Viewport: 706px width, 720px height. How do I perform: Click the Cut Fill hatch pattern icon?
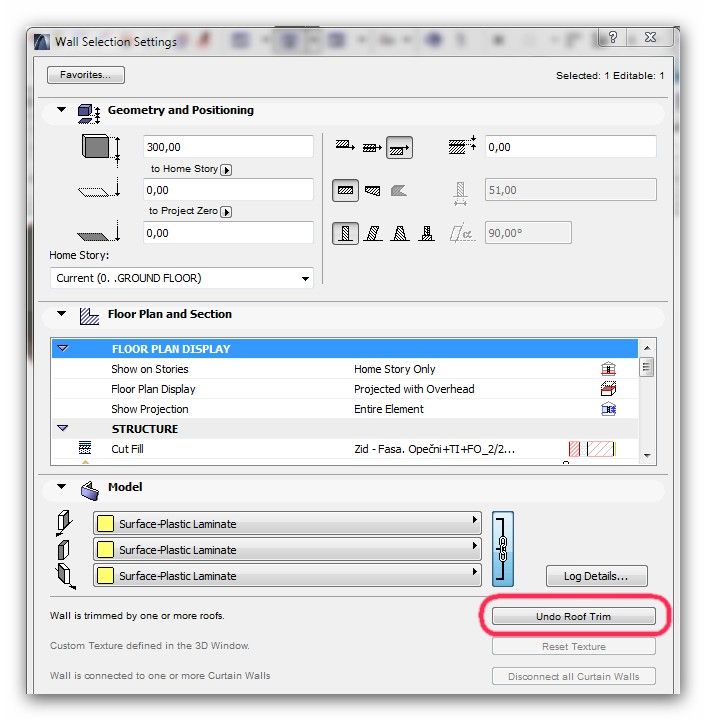point(85,447)
